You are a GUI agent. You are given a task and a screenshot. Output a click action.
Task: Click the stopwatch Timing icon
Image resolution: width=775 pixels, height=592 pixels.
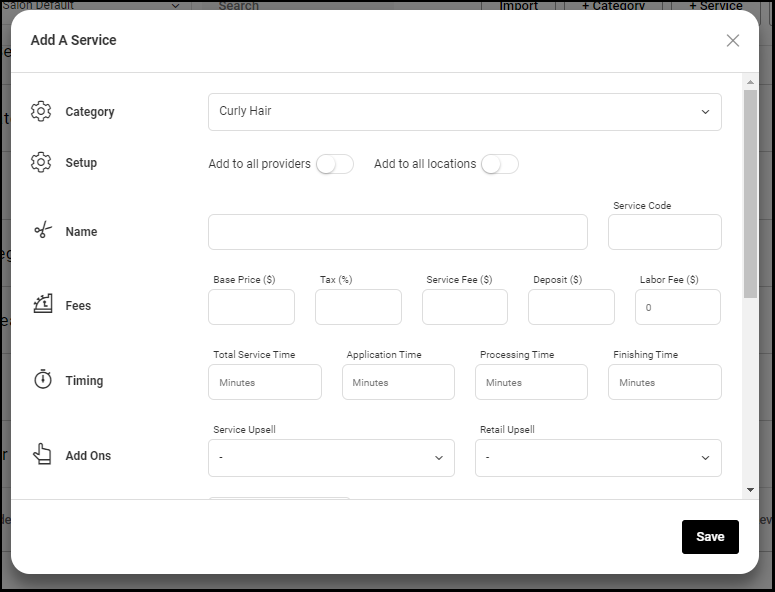pyautogui.click(x=43, y=379)
